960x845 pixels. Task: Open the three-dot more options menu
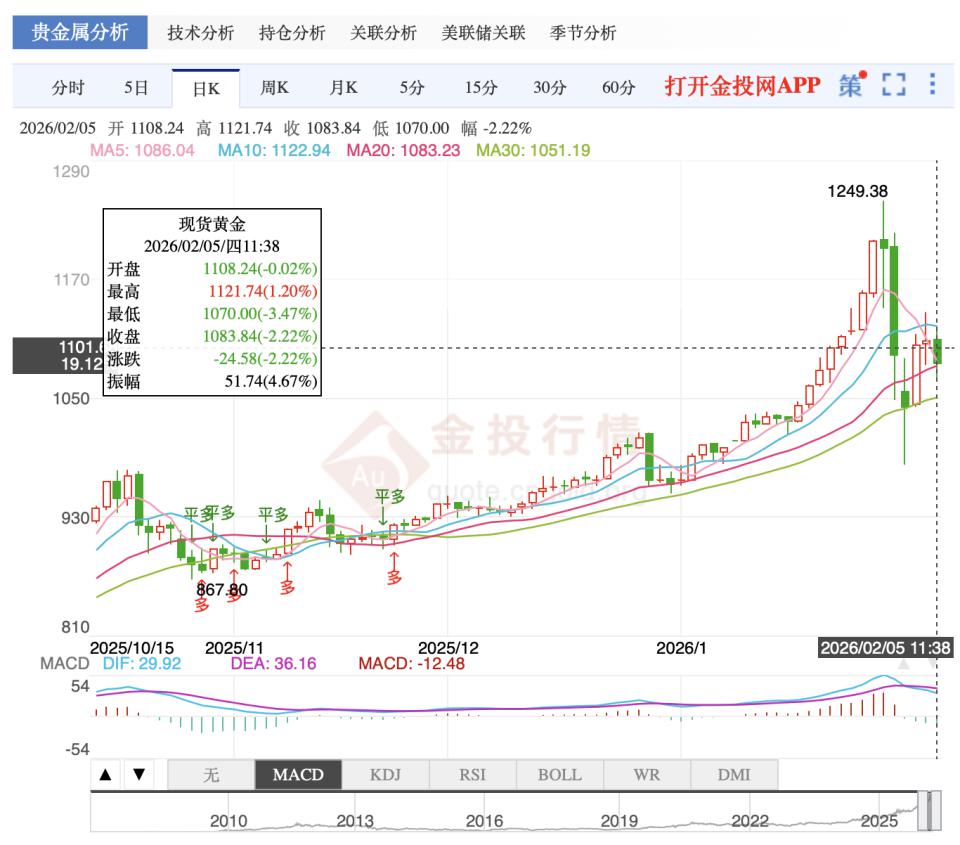click(932, 84)
